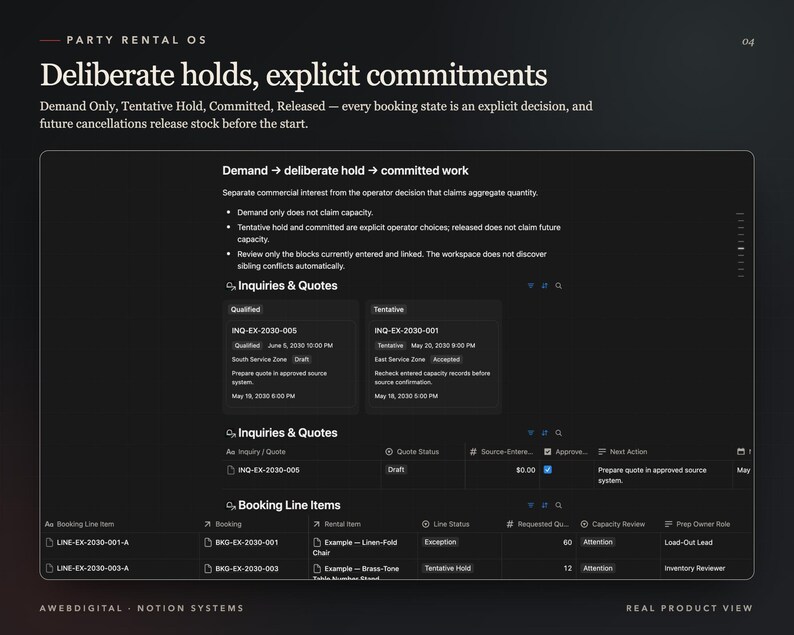Image resolution: width=794 pixels, height=635 pixels.
Task: Open INQ-EX-2030-001 tentative card
Action: tap(433, 364)
